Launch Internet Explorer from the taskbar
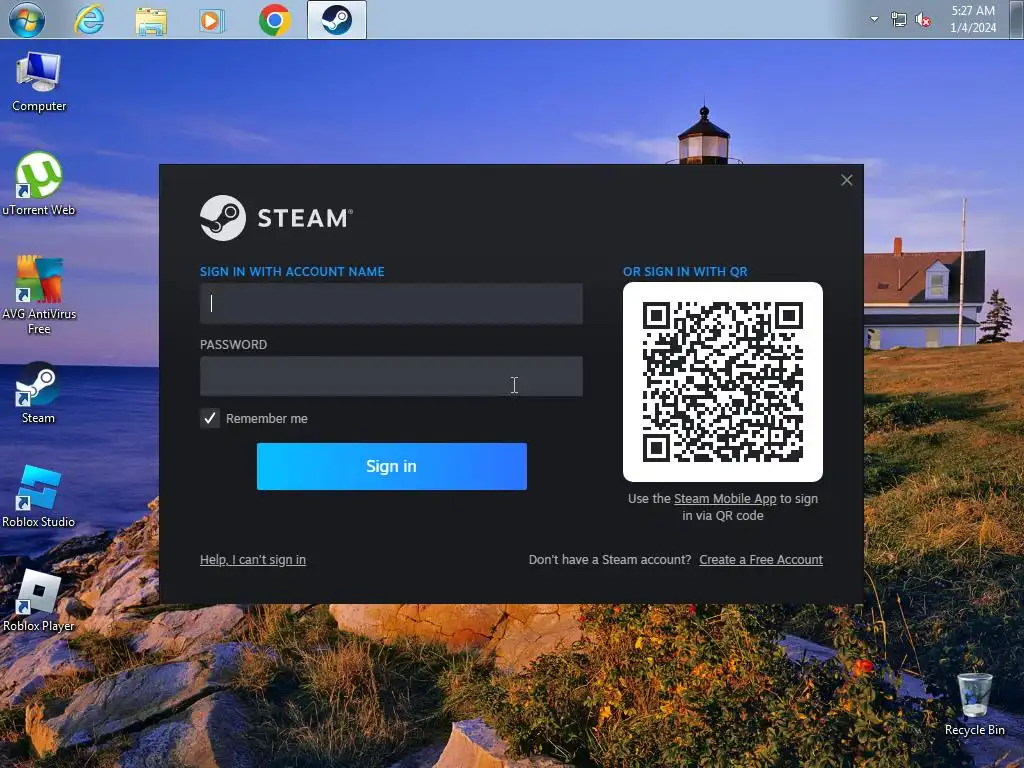Viewport: 1024px width, 768px height. point(89,20)
